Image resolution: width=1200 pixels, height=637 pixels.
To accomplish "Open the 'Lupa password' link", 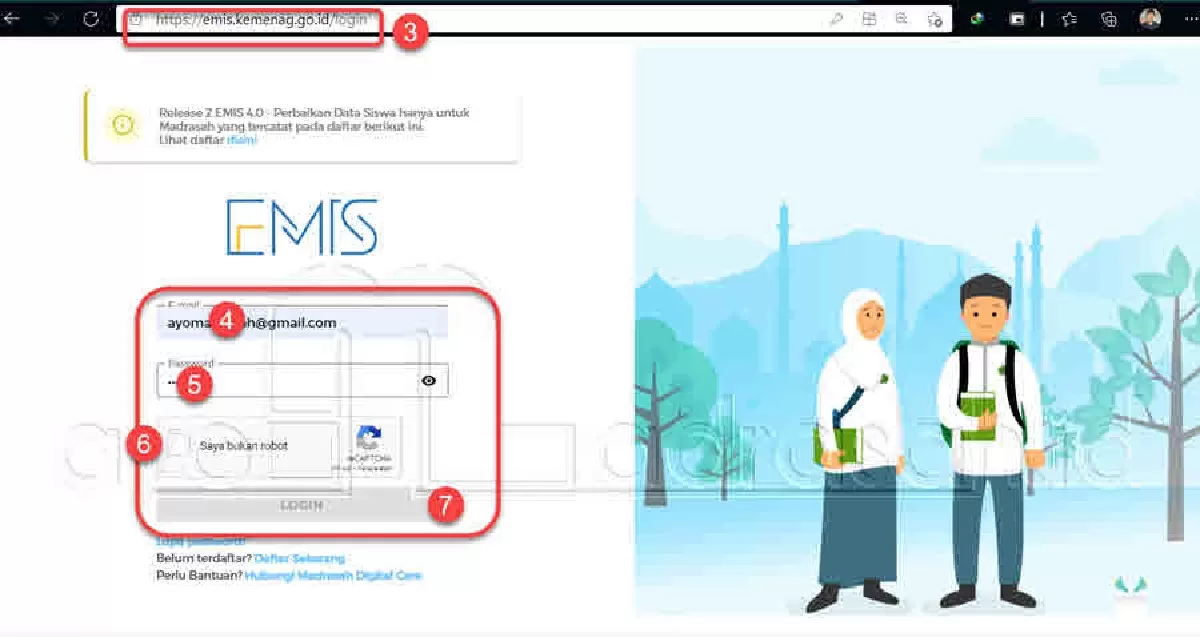I will click(x=200, y=541).
